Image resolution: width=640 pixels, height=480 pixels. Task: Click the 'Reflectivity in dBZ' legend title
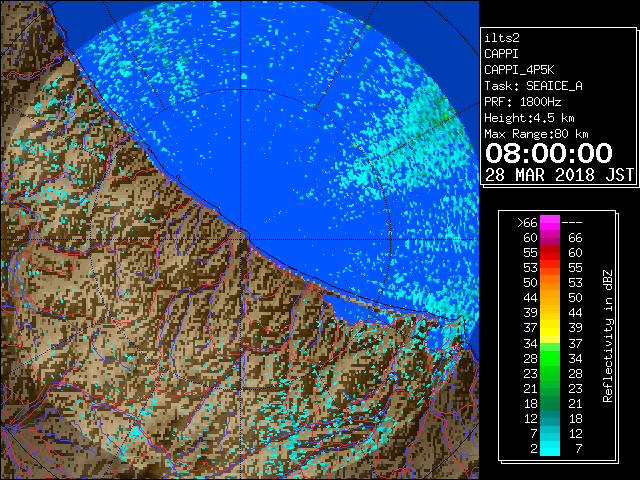608,336
